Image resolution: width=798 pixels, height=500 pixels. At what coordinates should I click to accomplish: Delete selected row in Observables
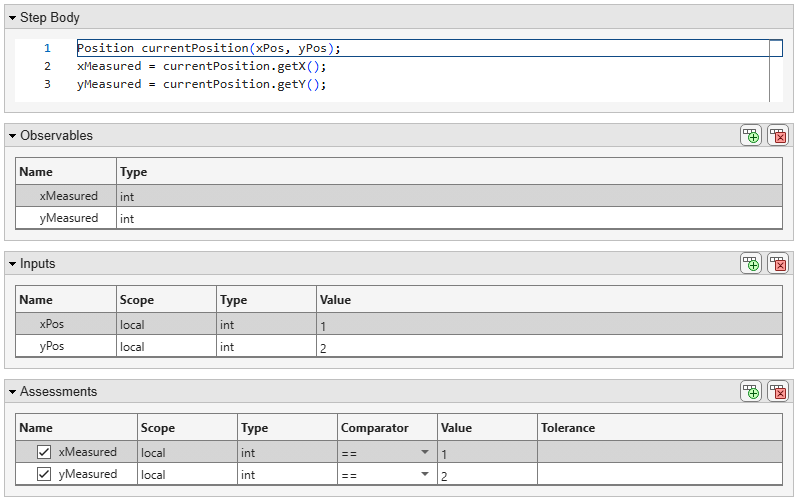[x=778, y=135]
